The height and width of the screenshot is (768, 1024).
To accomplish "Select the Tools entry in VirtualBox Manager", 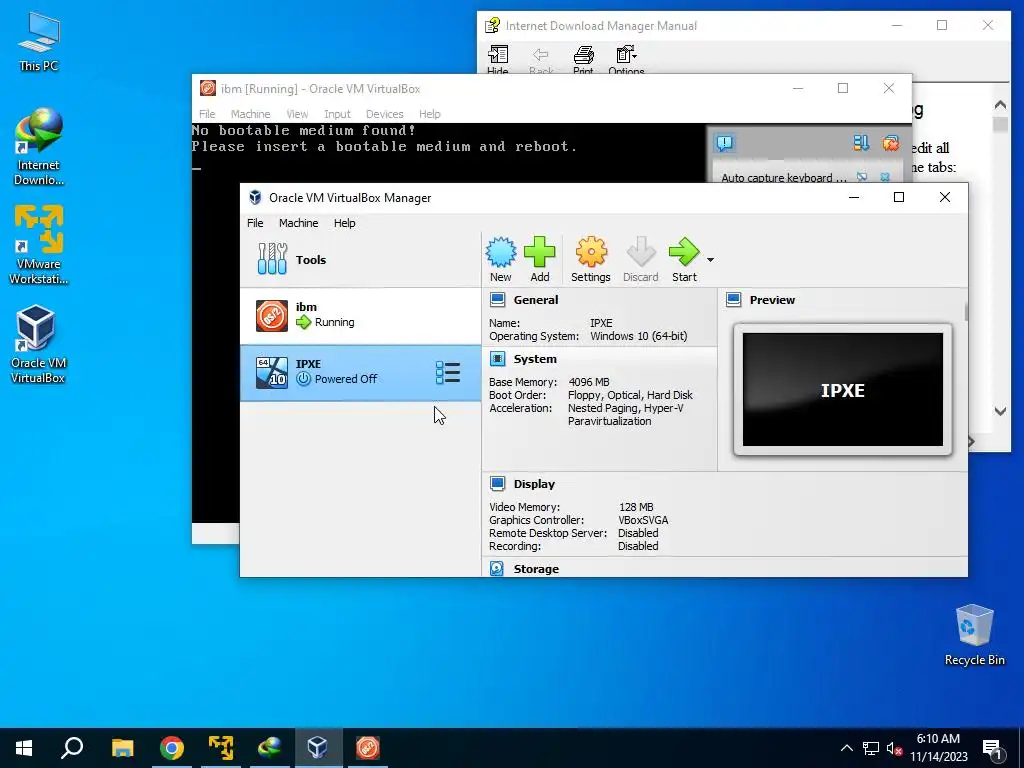I will click(x=360, y=259).
